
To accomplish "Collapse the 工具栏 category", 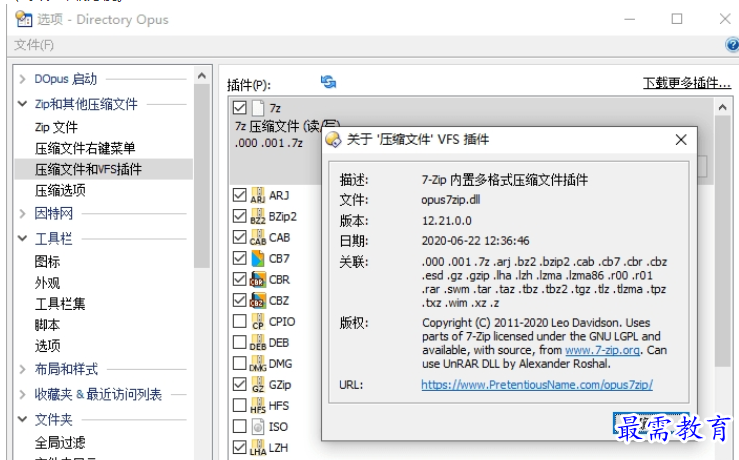I will click(22, 238).
